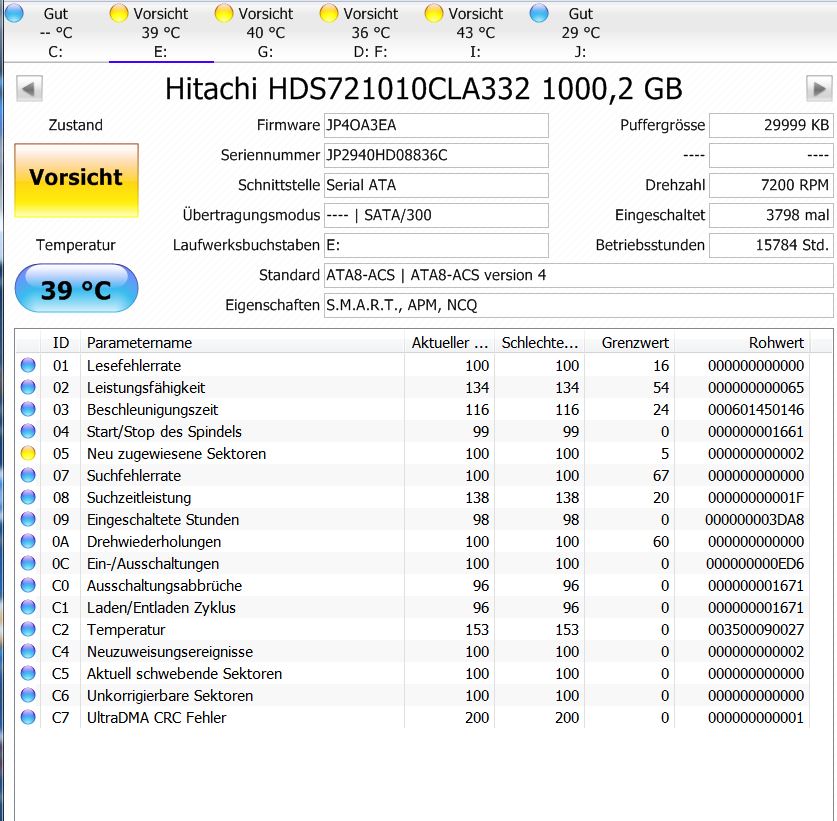Image resolution: width=837 pixels, height=821 pixels.
Task: Select raw value 000000003DA8
Action: (x=754, y=519)
